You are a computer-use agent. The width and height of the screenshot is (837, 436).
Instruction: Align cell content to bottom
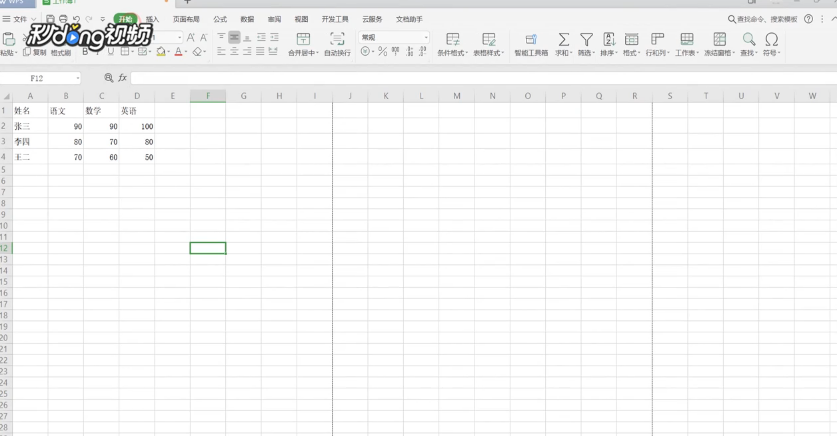(247, 37)
